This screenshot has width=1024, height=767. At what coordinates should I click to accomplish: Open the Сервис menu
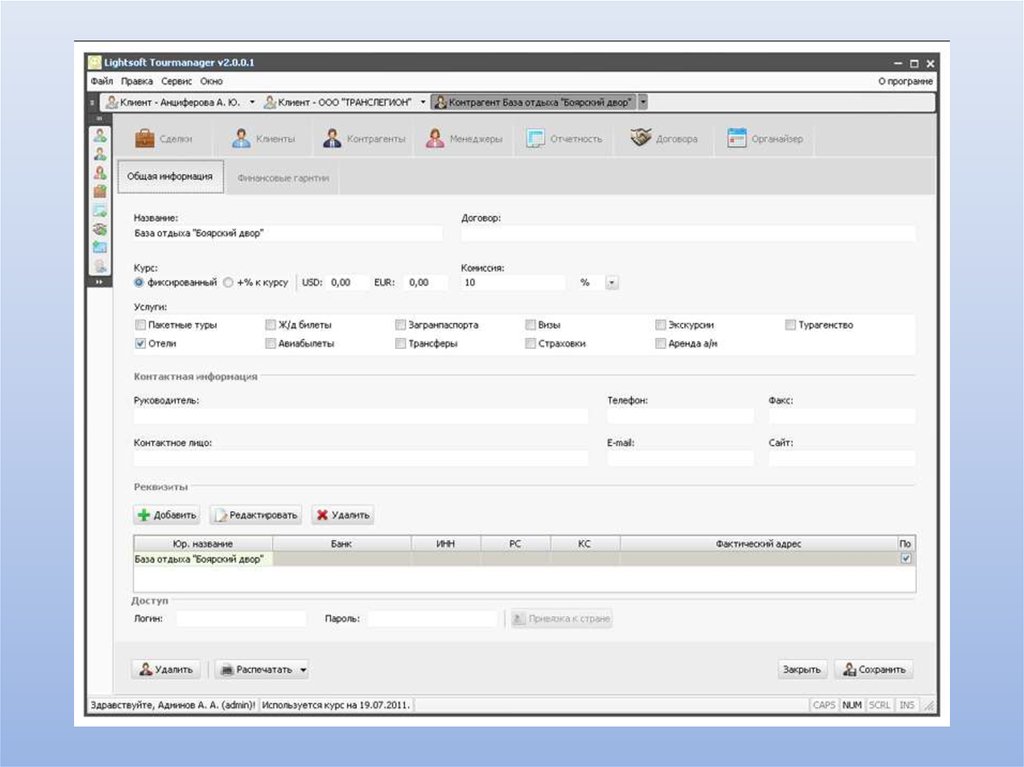(x=176, y=81)
